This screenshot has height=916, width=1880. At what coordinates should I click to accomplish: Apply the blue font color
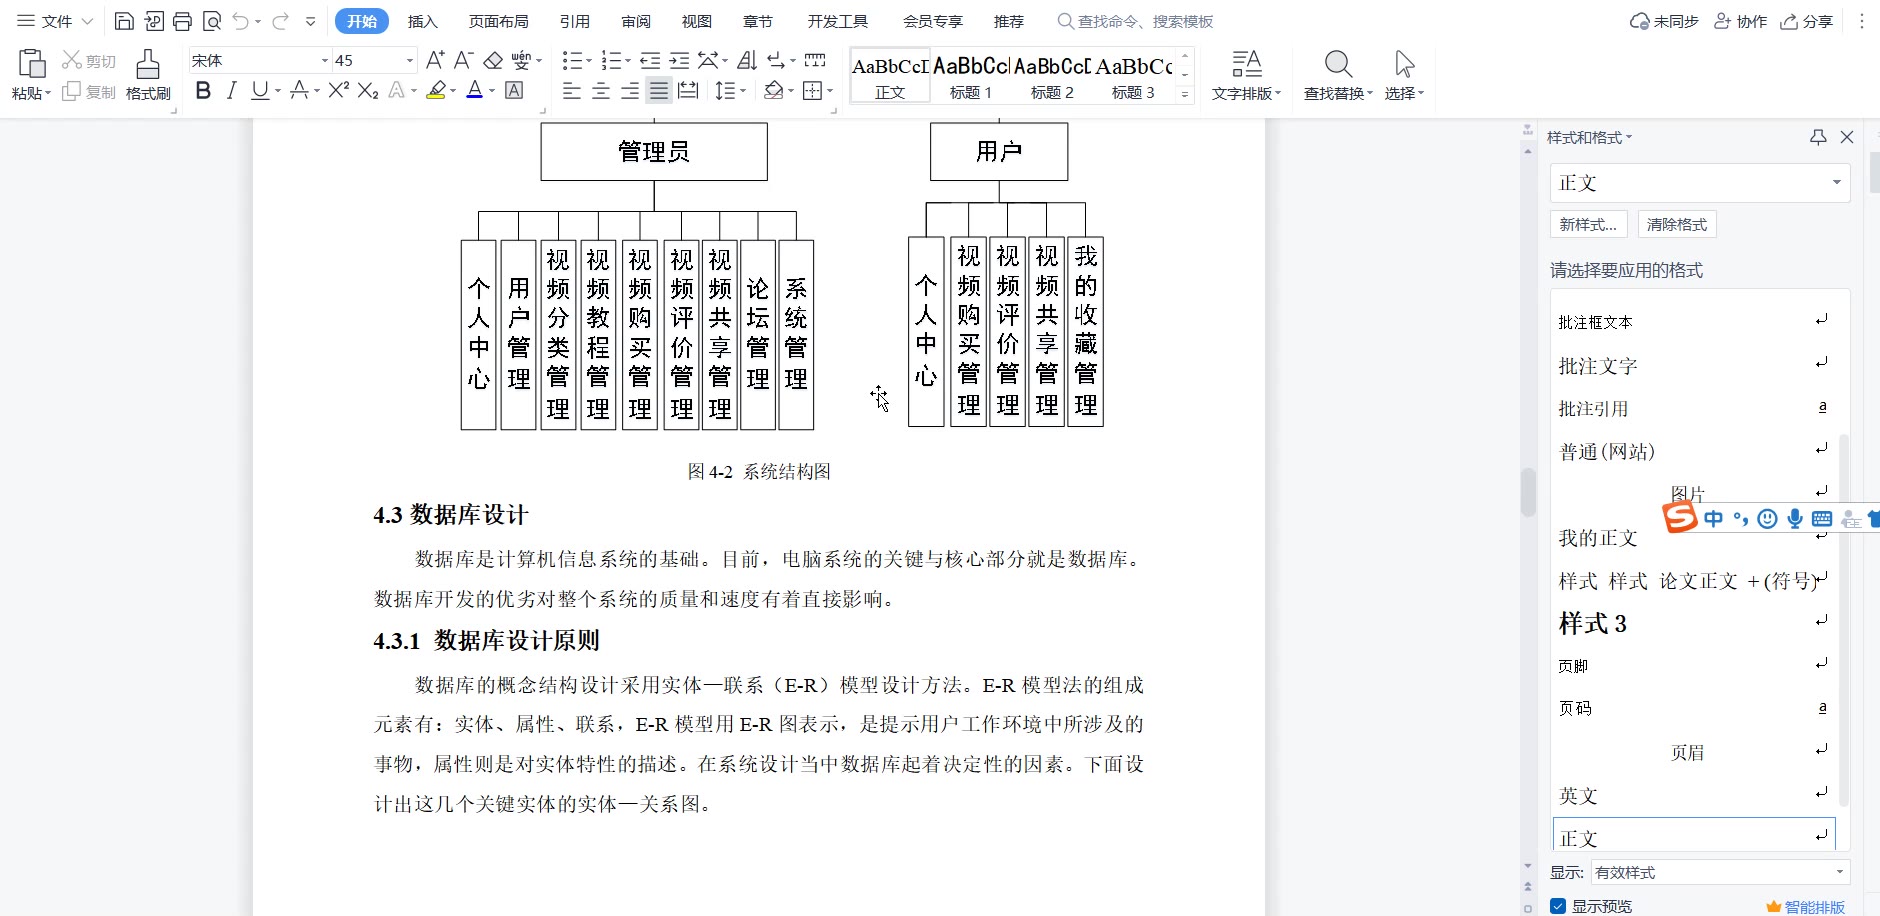tap(475, 91)
